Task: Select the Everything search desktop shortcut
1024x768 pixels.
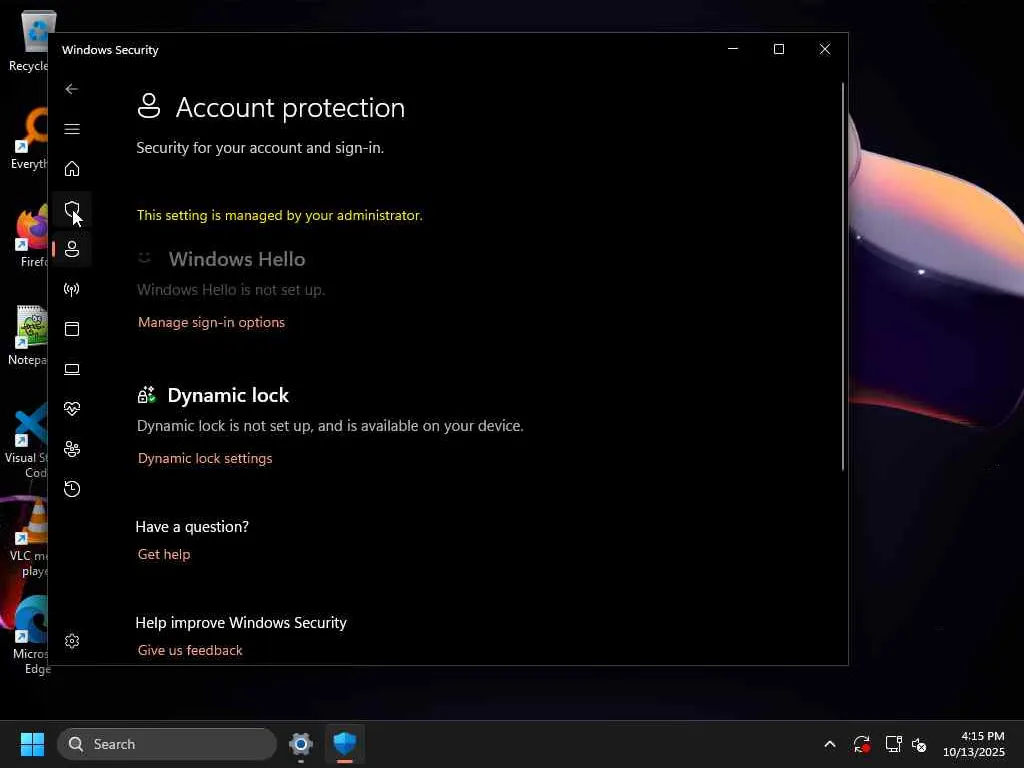Action: coord(30,139)
